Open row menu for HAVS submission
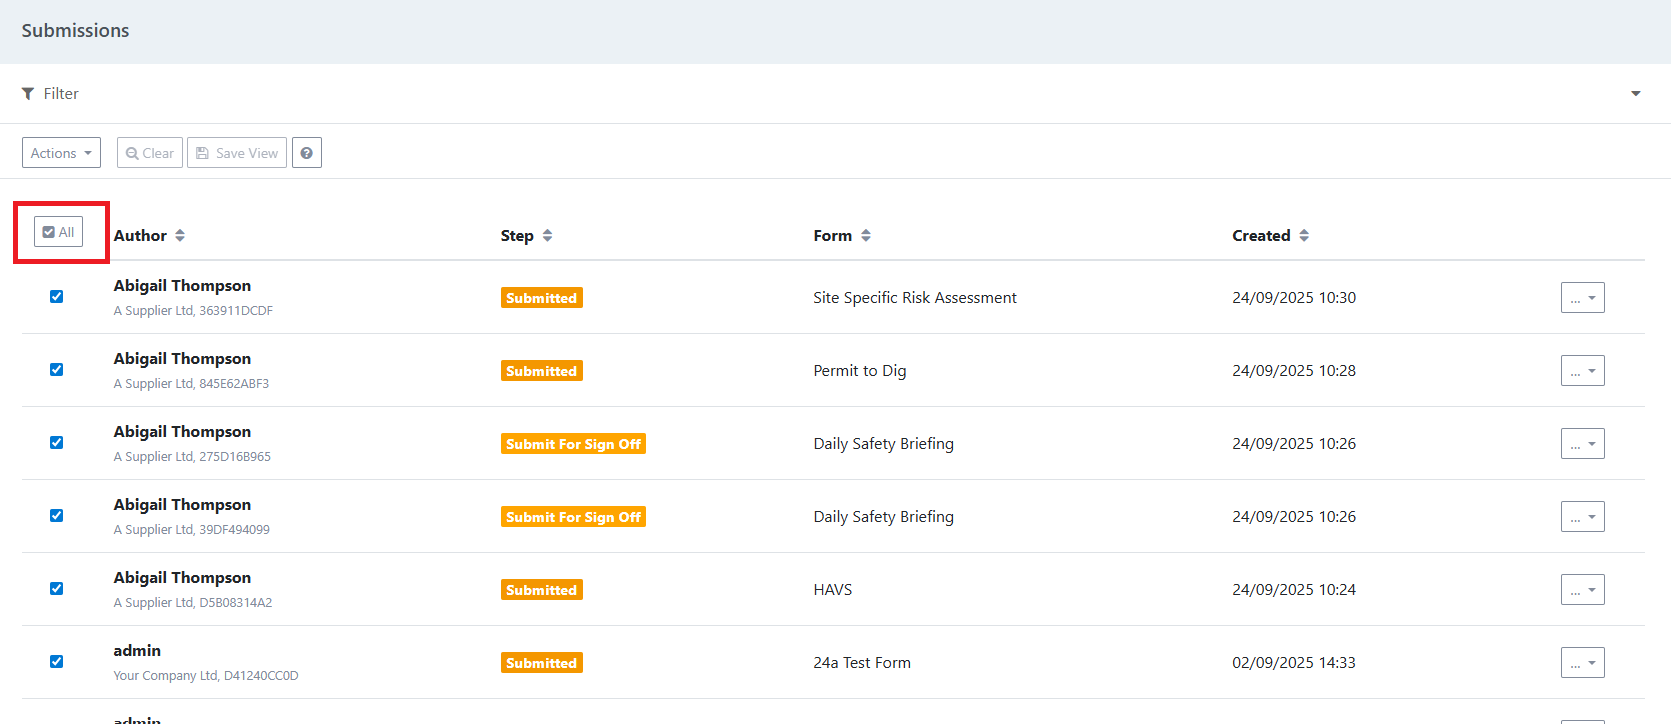Image resolution: width=1671 pixels, height=724 pixels. 1582,590
